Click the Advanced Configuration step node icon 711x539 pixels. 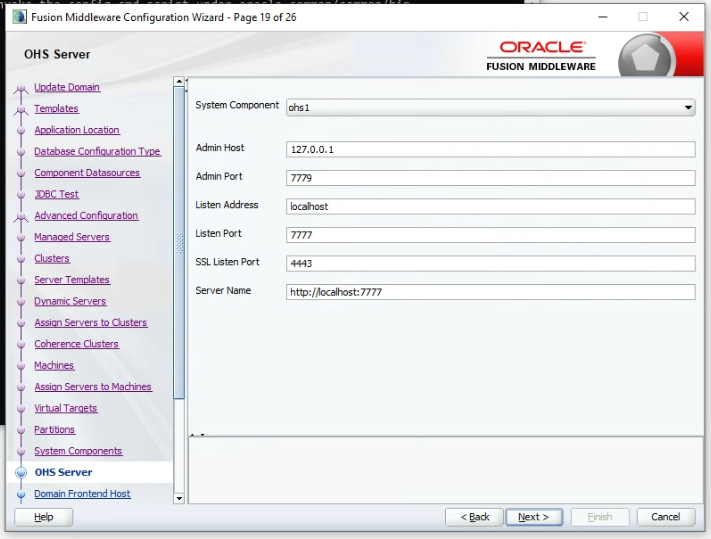pos(21,218)
